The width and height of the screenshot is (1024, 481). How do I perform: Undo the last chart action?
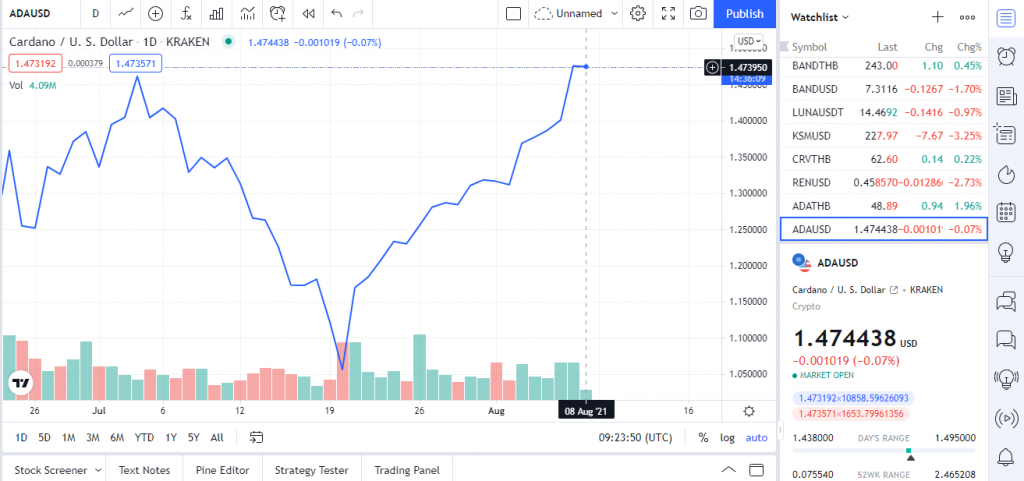(x=336, y=13)
